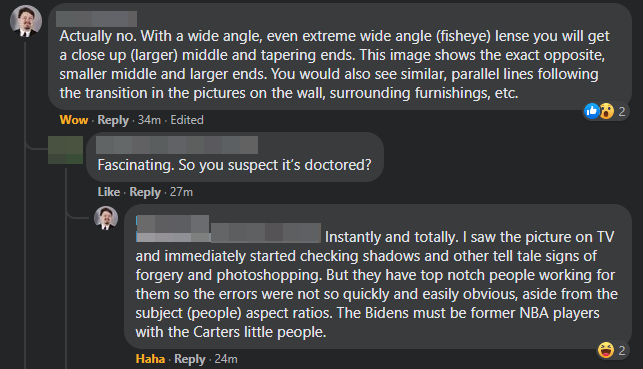The height and width of the screenshot is (369, 643).
Task: Click the wow emoji reaction icon
Action: pos(606,111)
